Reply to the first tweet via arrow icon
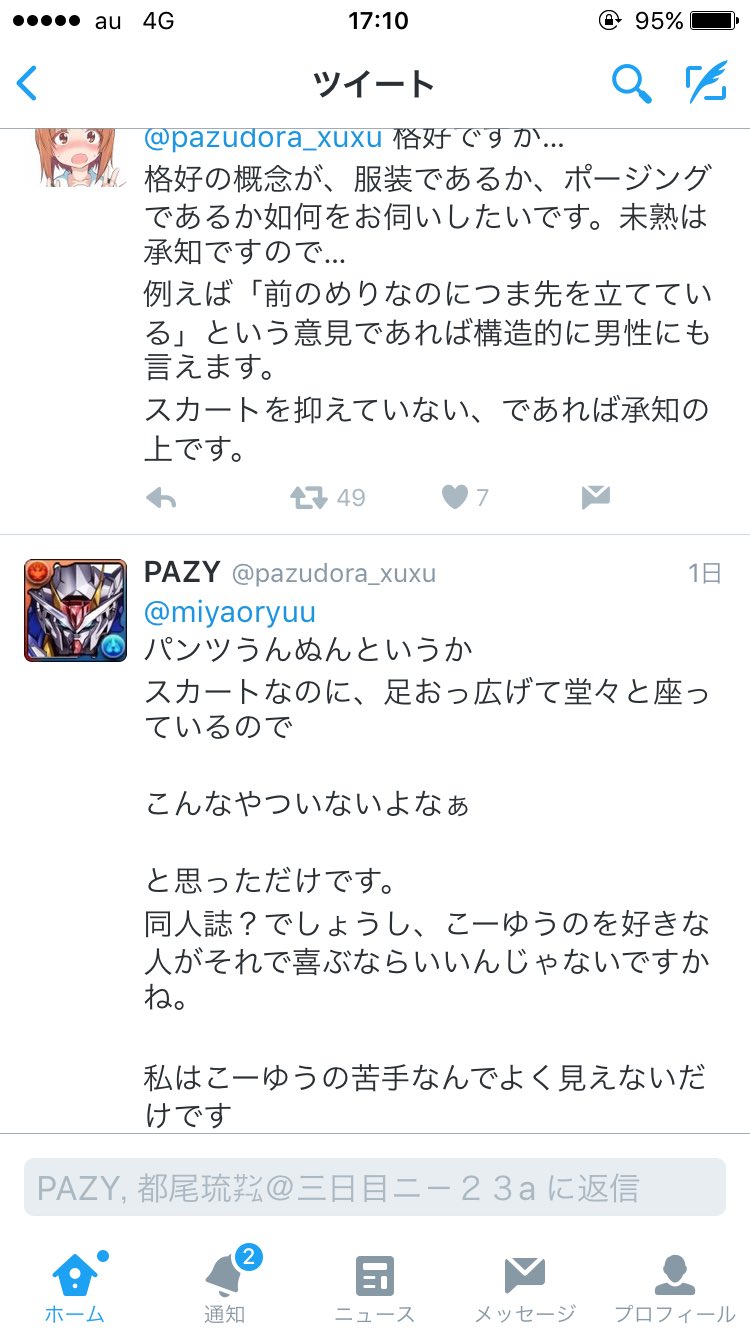 pyautogui.click(x=161, y=497)
